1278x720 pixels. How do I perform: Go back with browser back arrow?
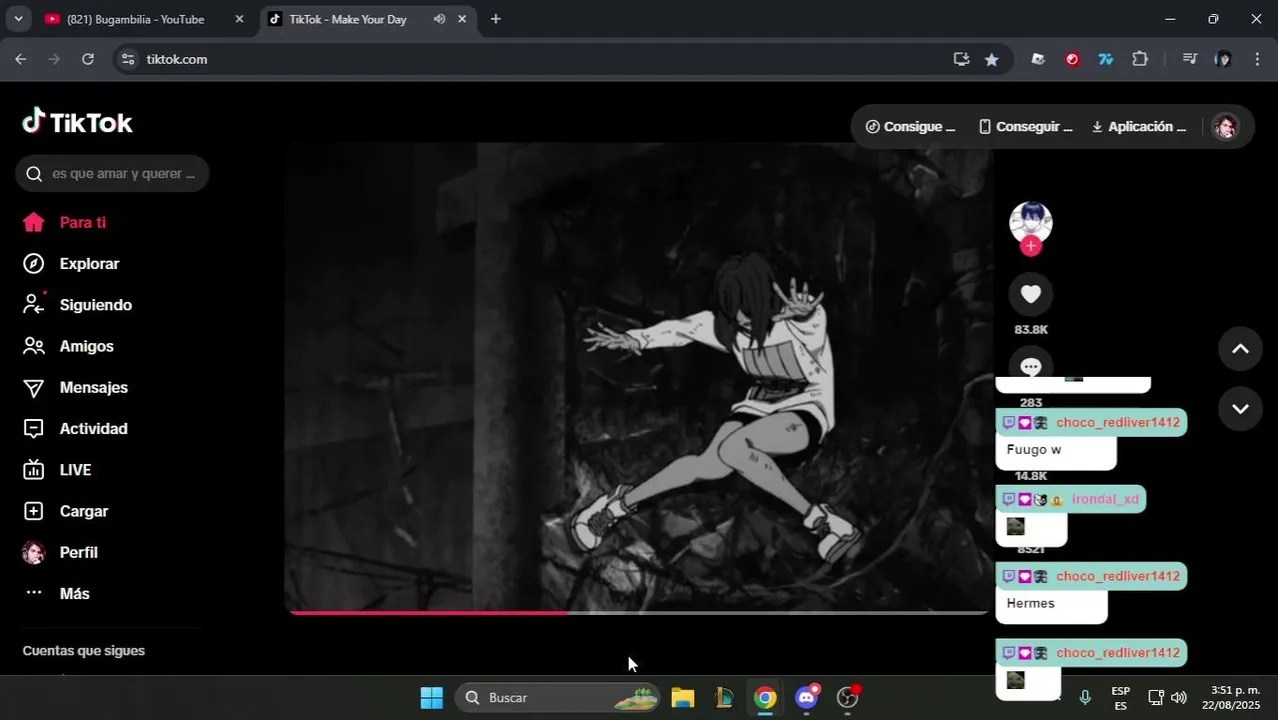pos(21,59)
